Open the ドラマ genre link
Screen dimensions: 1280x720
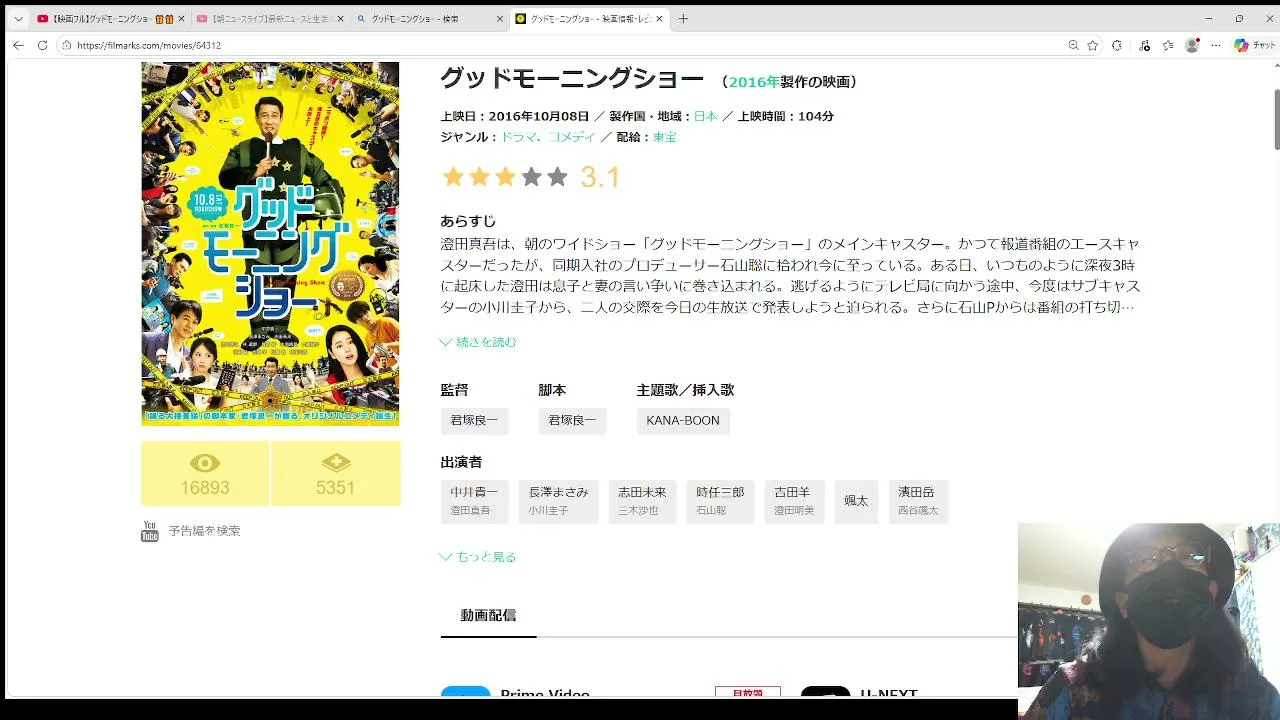point(518,137)
